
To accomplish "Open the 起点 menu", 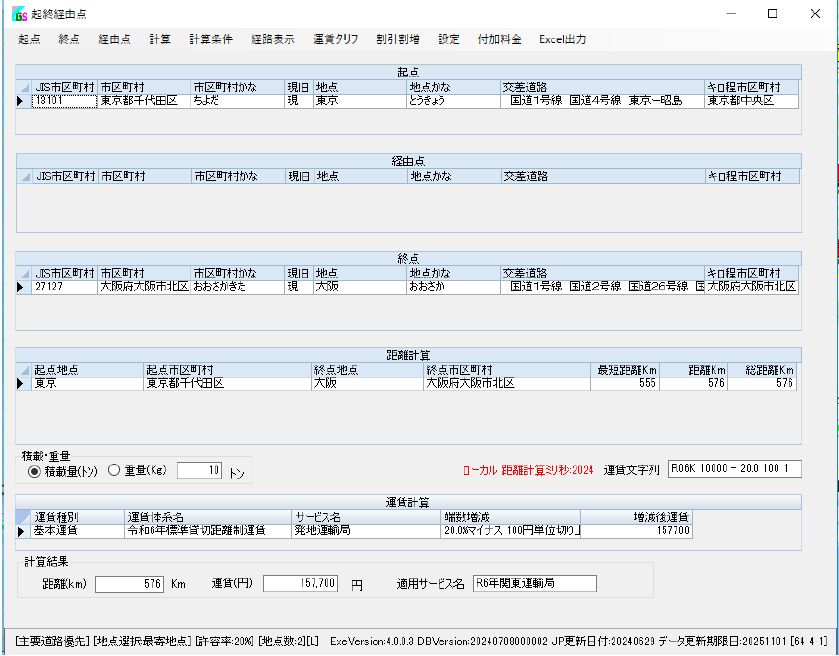I will point(29,40).
